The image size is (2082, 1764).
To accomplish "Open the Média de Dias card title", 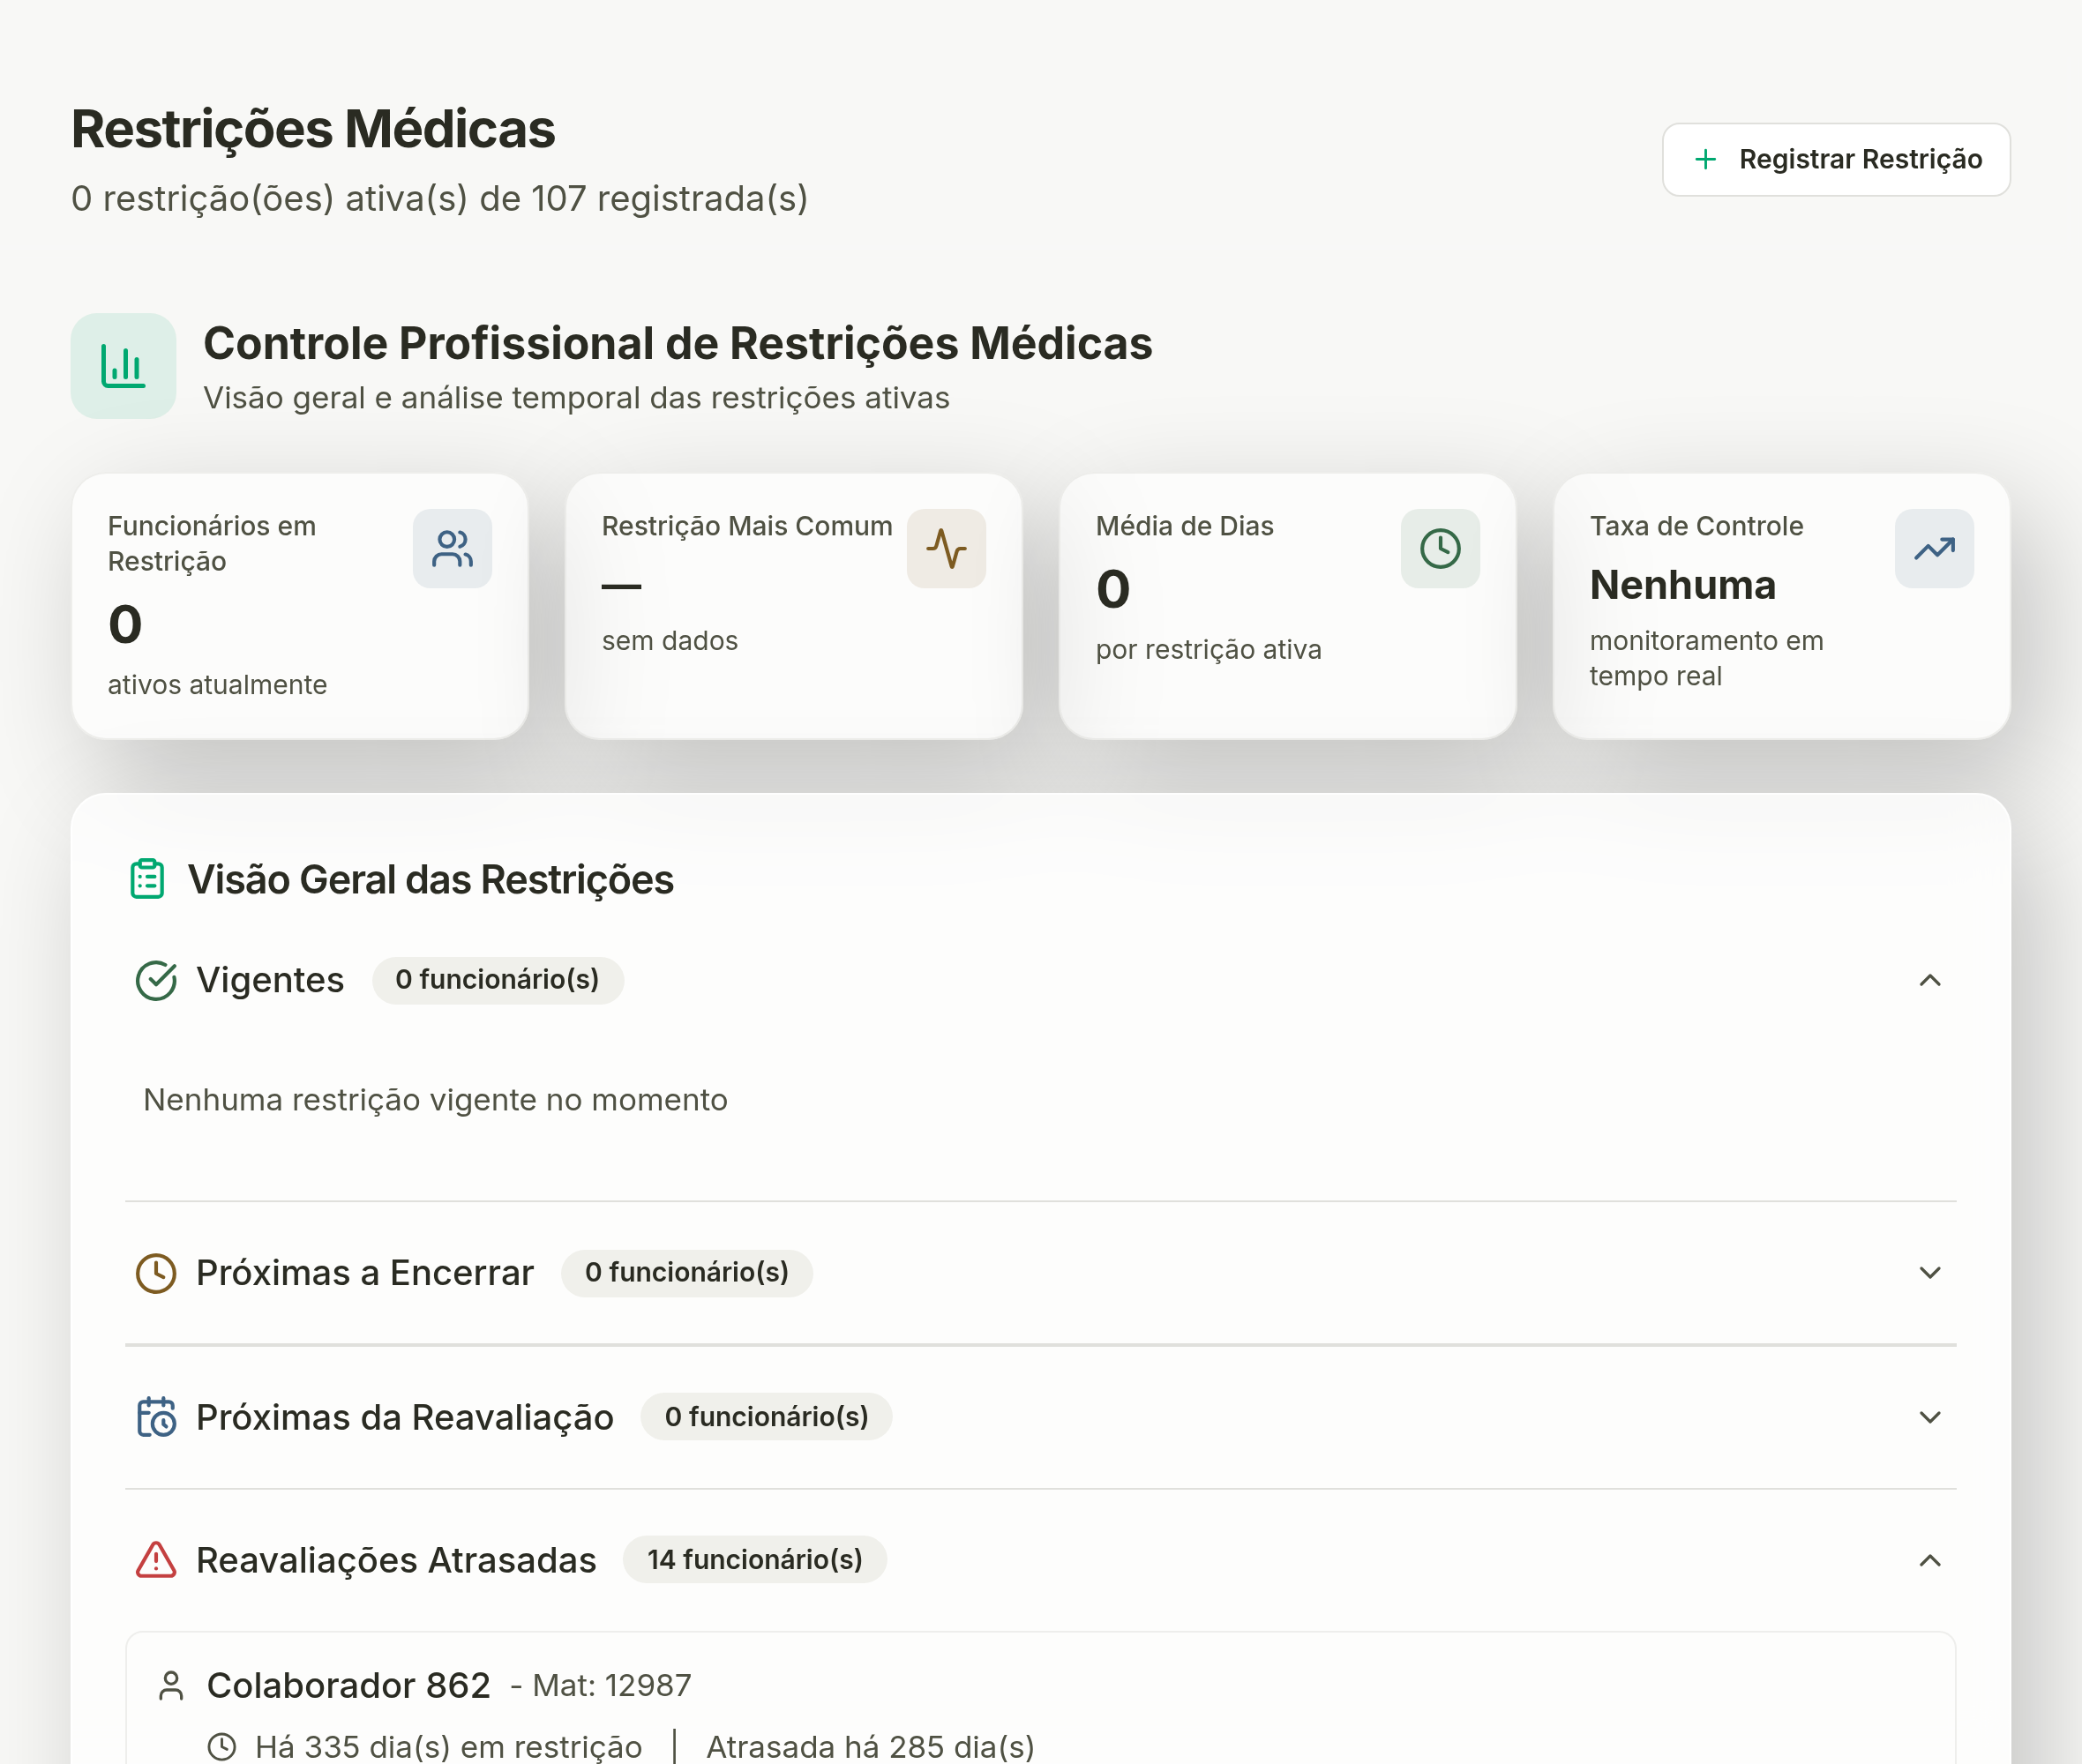I will (1185, 526).
